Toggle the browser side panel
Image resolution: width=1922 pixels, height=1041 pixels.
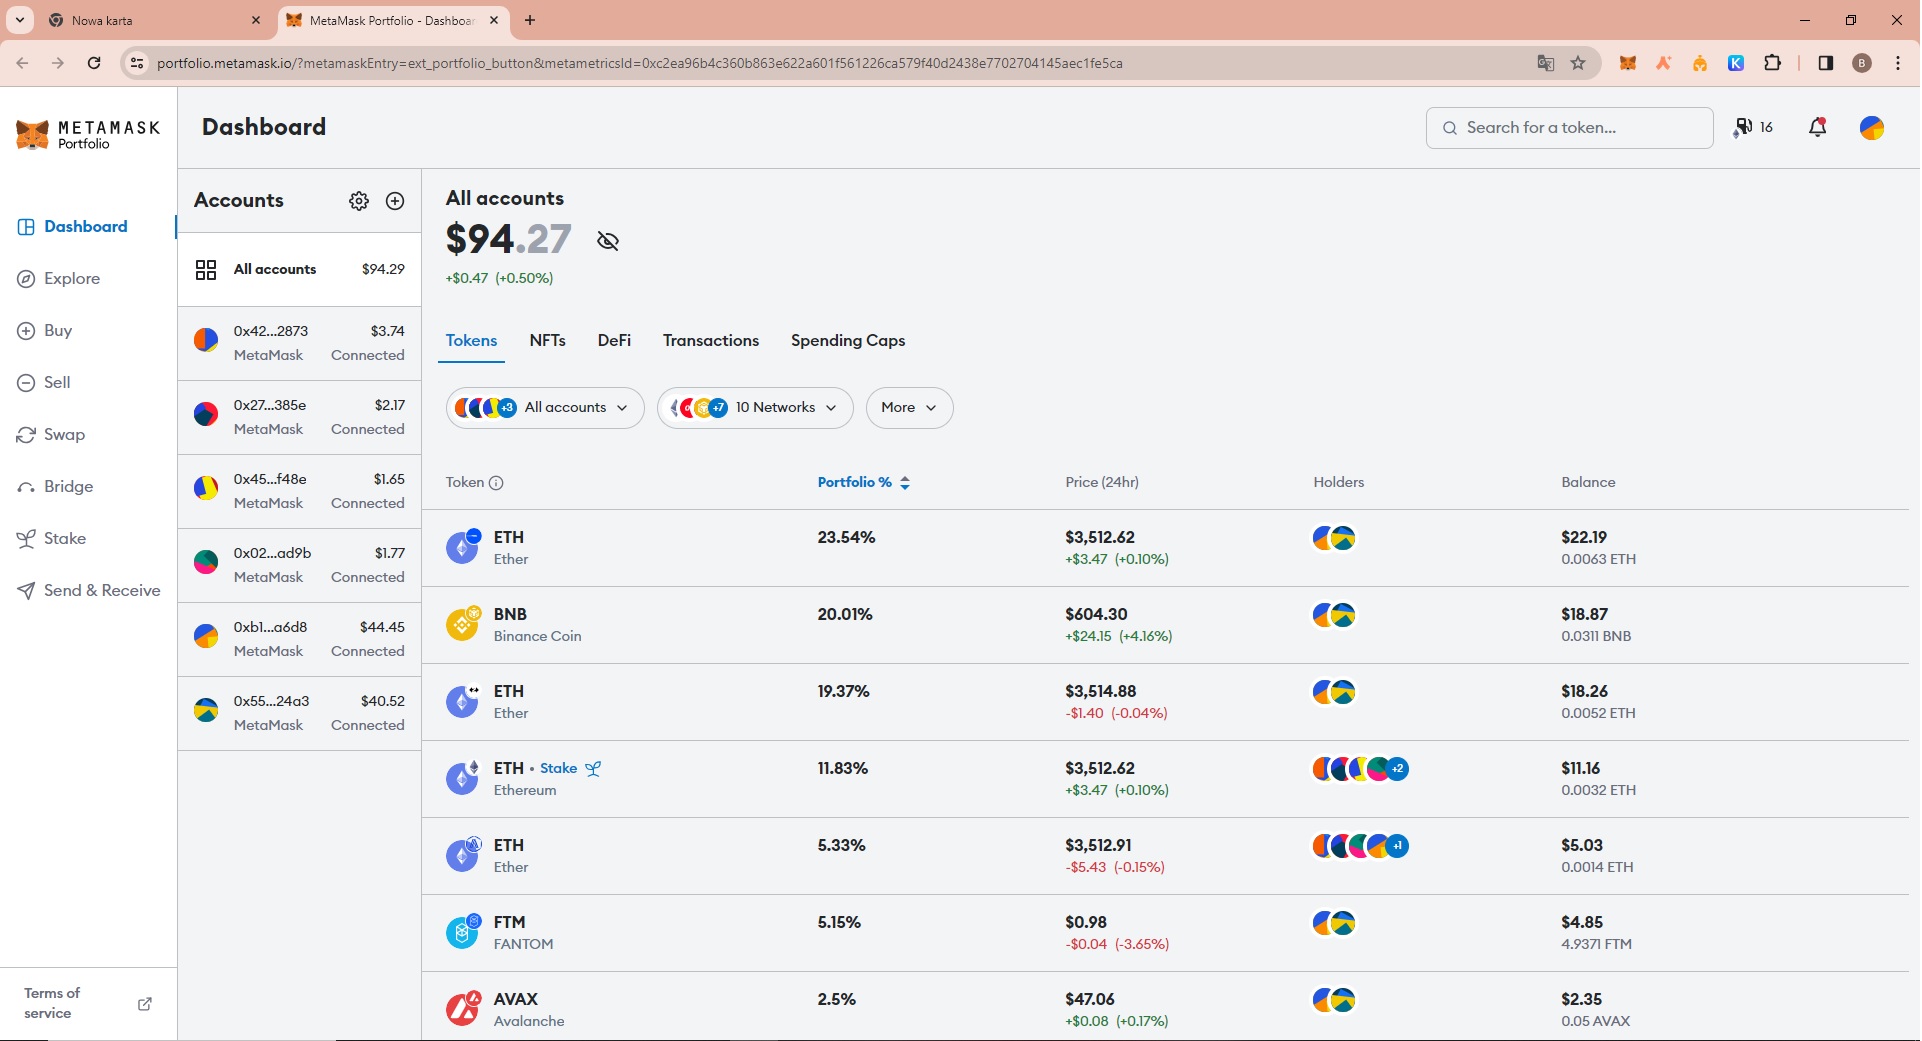click(1826, 63)
